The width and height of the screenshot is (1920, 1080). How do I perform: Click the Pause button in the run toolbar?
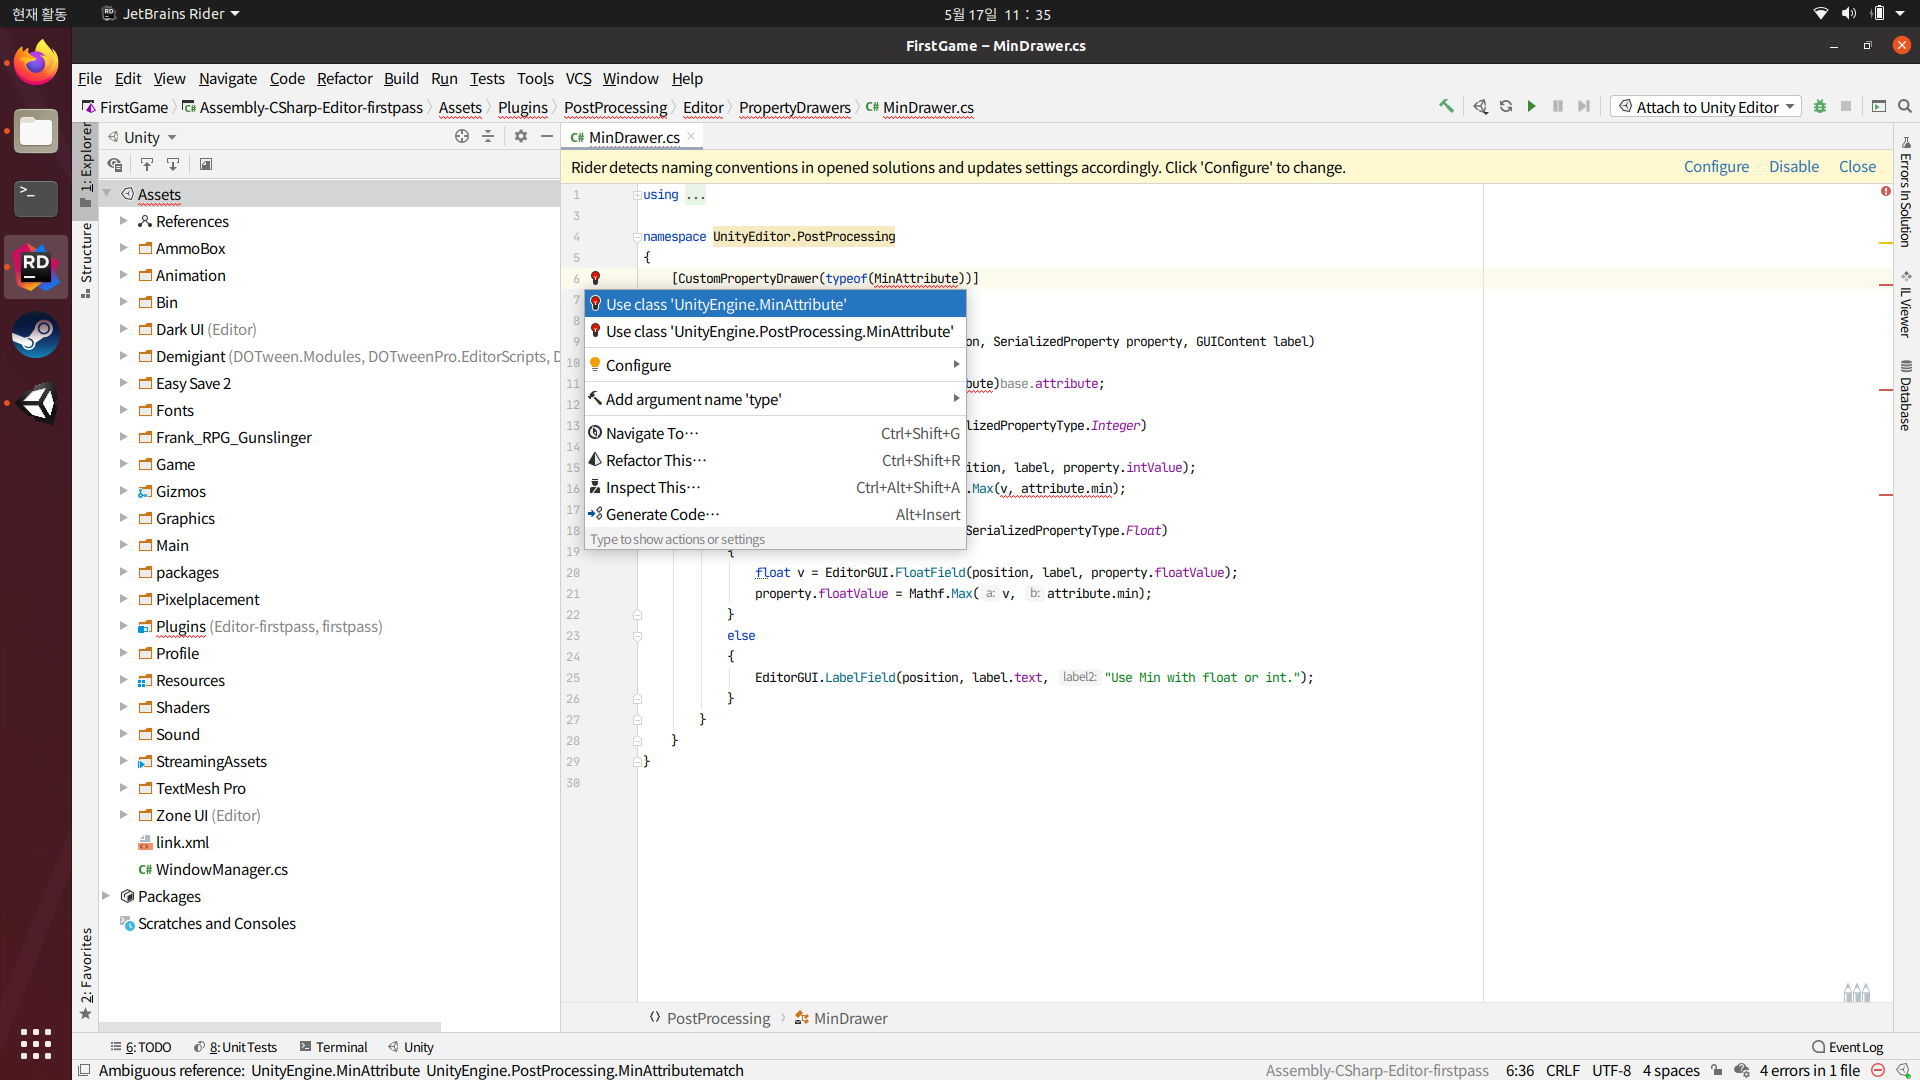[x=1558, y=106]
